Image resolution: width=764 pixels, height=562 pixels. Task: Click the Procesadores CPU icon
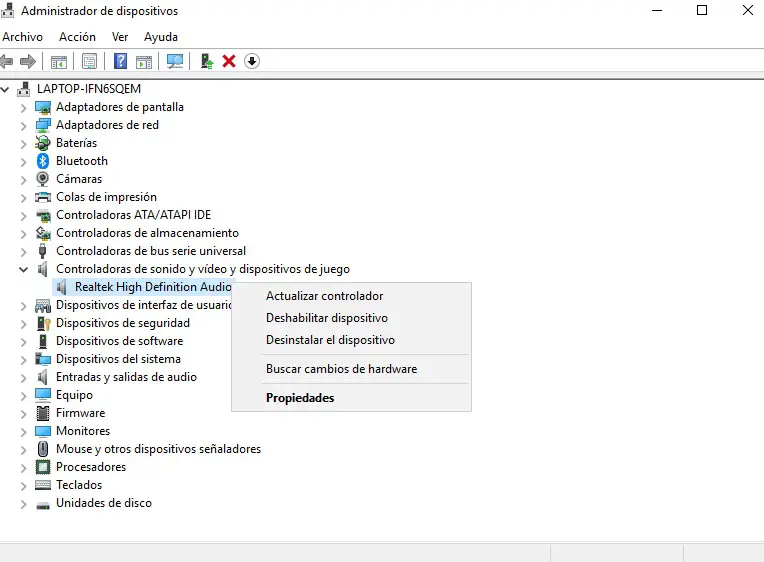pos(43,467)
